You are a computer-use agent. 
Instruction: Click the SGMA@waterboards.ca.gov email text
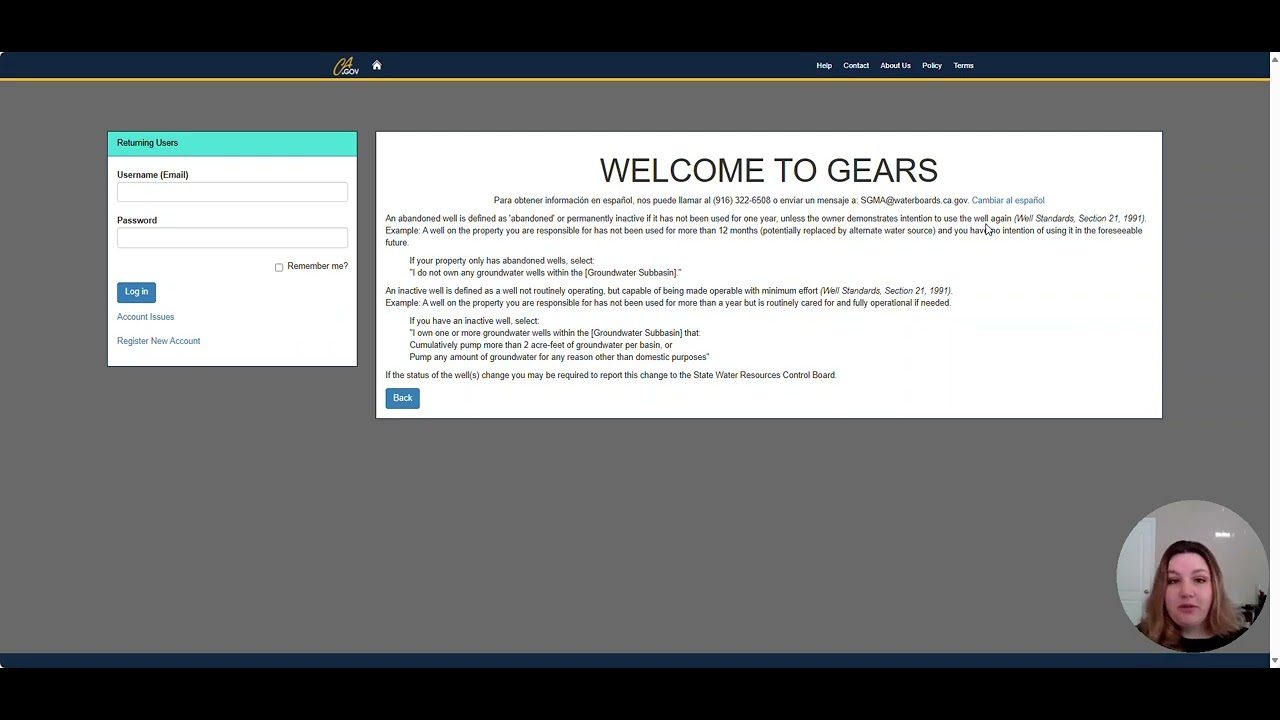(x=914, y=200)
